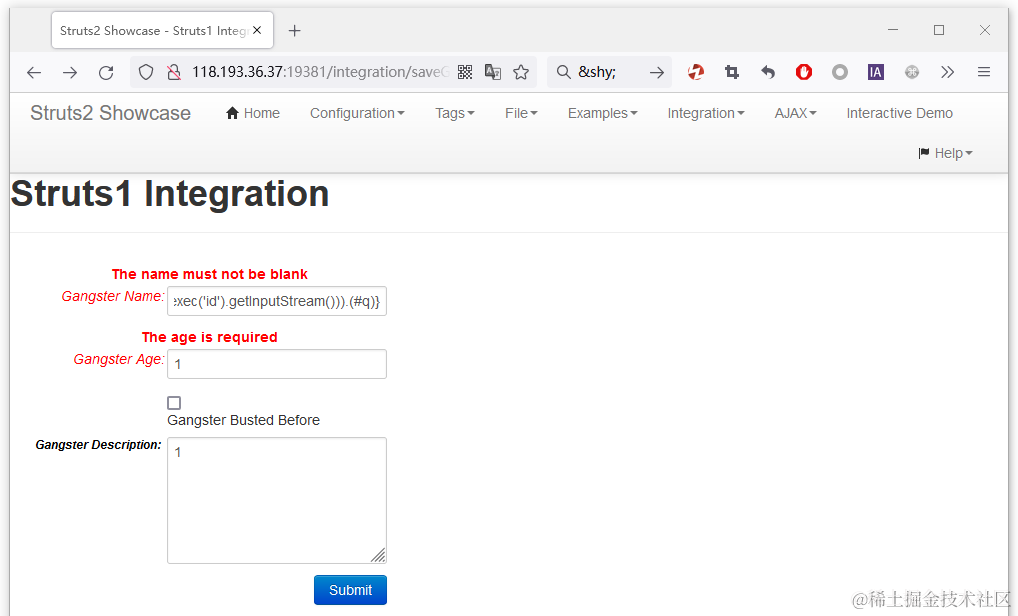Click the Gangster Name label
Screen dimensions: 1018x616
pyautogui.click(x=113, y=296)
